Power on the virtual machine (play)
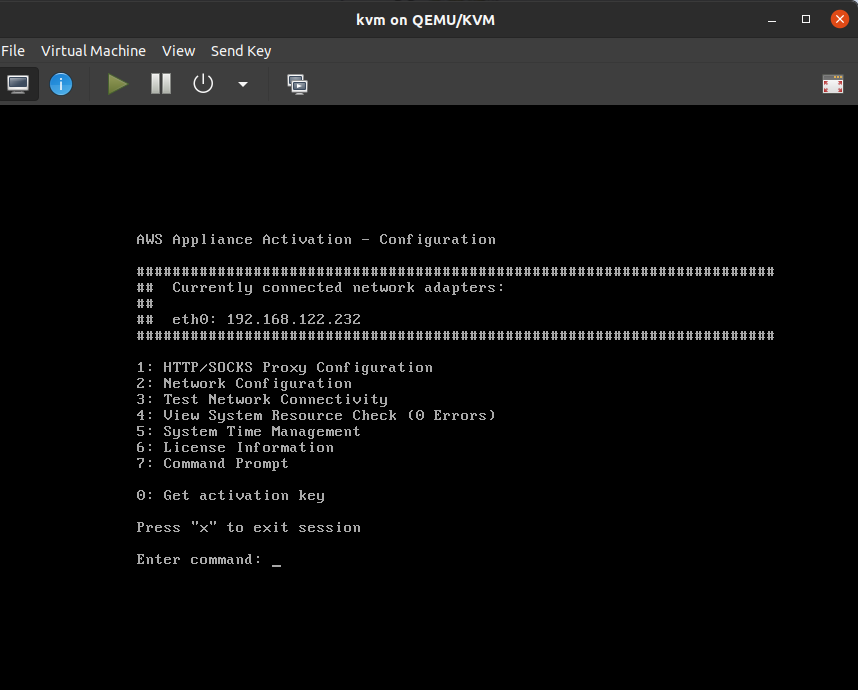This screenshot has width=858, height=690. pyautogui.click(x=117, y=84)
